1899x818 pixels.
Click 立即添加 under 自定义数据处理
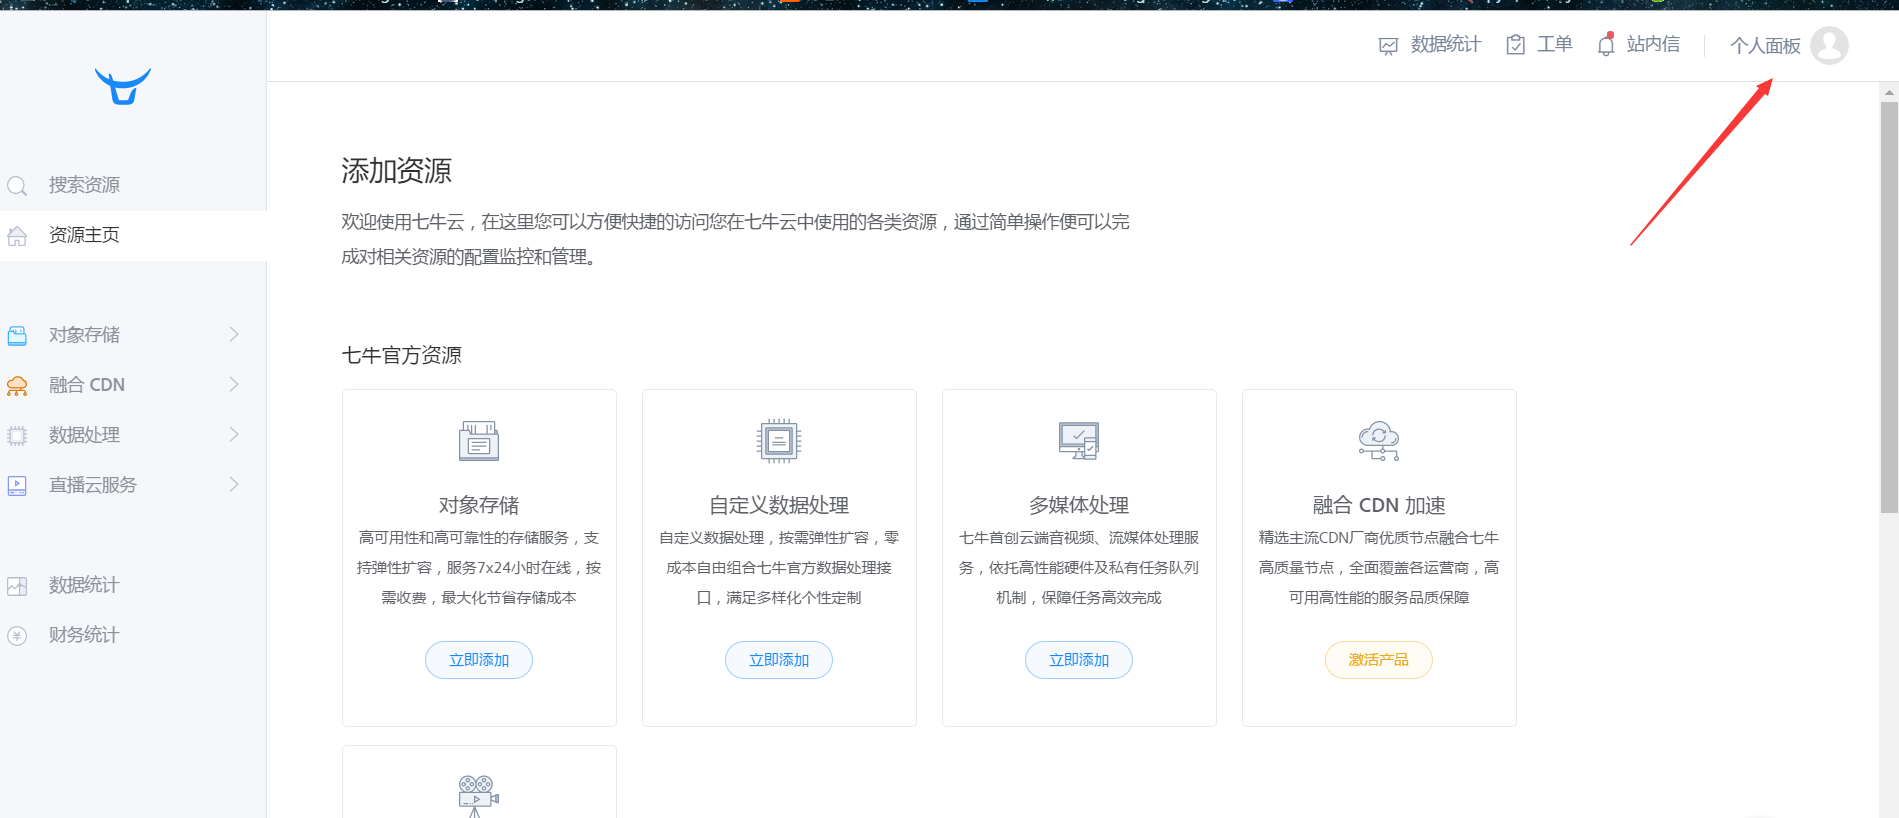point(779,660)
